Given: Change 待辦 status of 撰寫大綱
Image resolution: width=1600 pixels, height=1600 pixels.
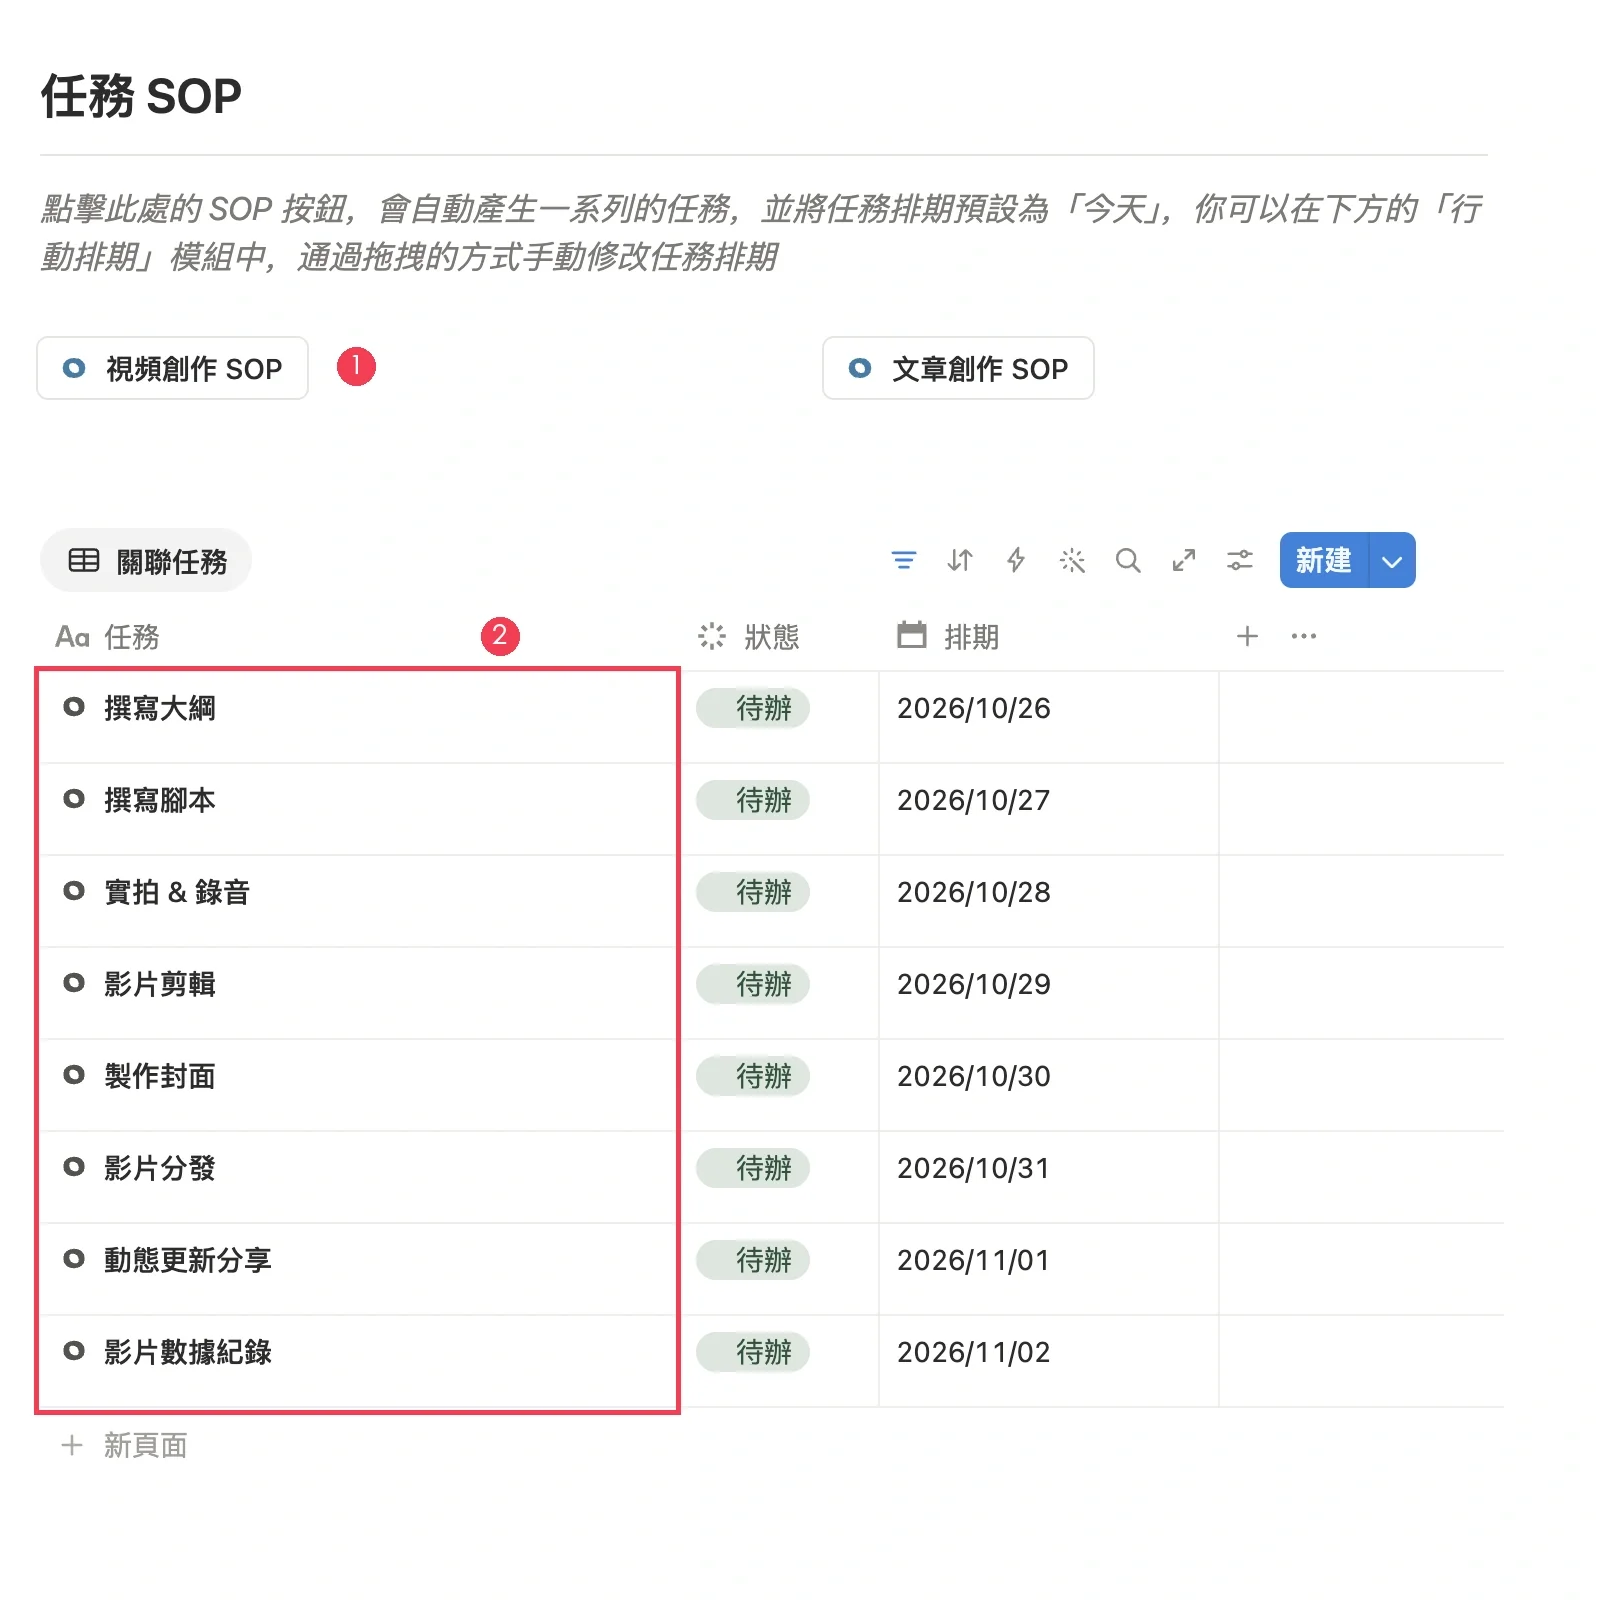Looking at the screenshot, I should 753,708.
